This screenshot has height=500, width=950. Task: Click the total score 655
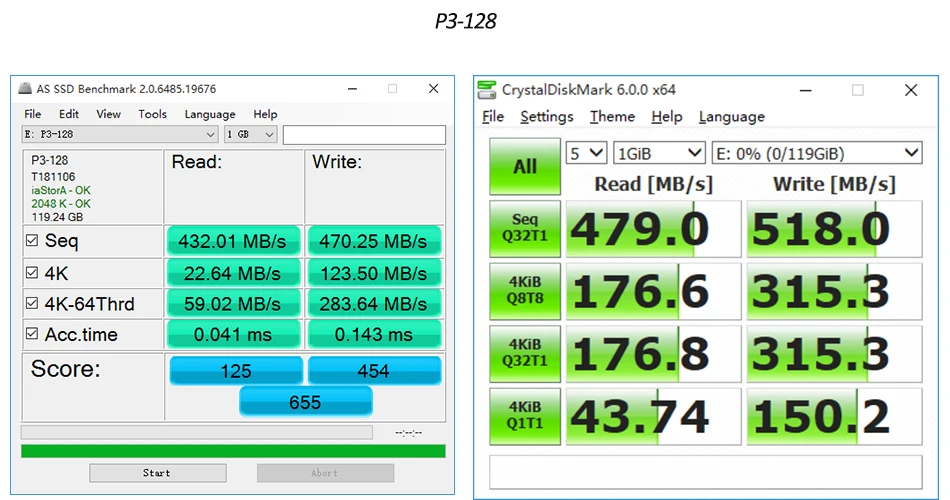pos(305,402)
